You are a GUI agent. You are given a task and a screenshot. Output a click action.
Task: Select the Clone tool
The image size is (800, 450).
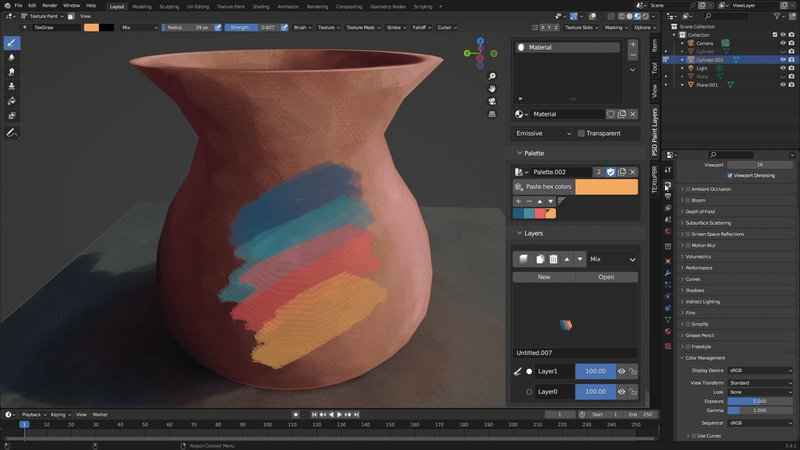(12, 86)
